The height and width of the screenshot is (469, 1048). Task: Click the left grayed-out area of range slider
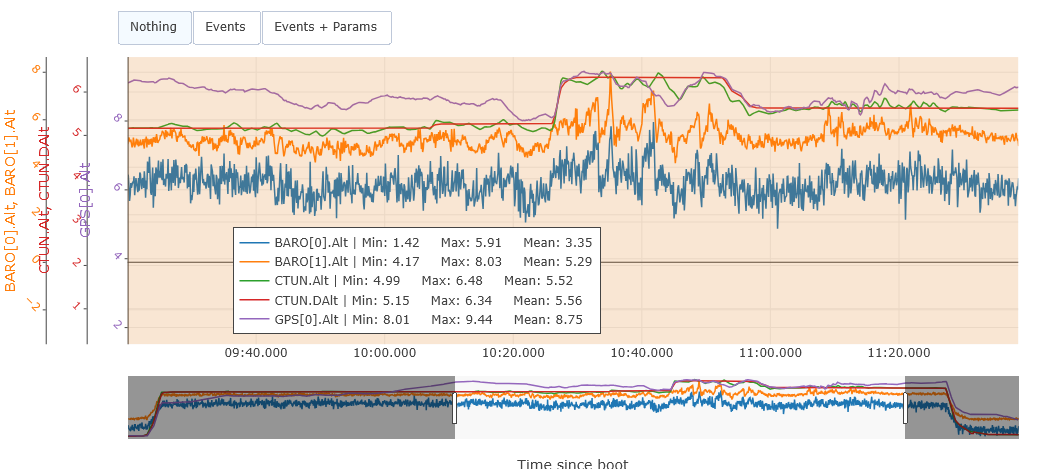[290, 407]
